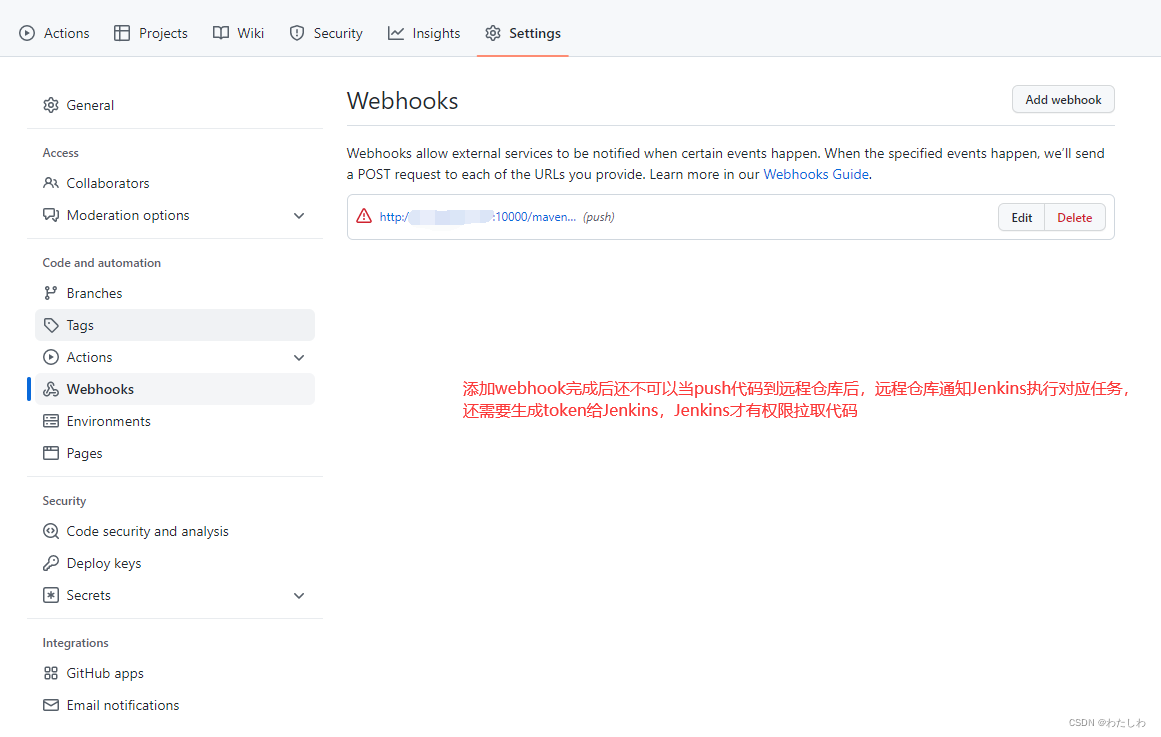Screen dimensions: 1161x737
Task: Open the Webhooks Guide link
Action: click(816, 174)
